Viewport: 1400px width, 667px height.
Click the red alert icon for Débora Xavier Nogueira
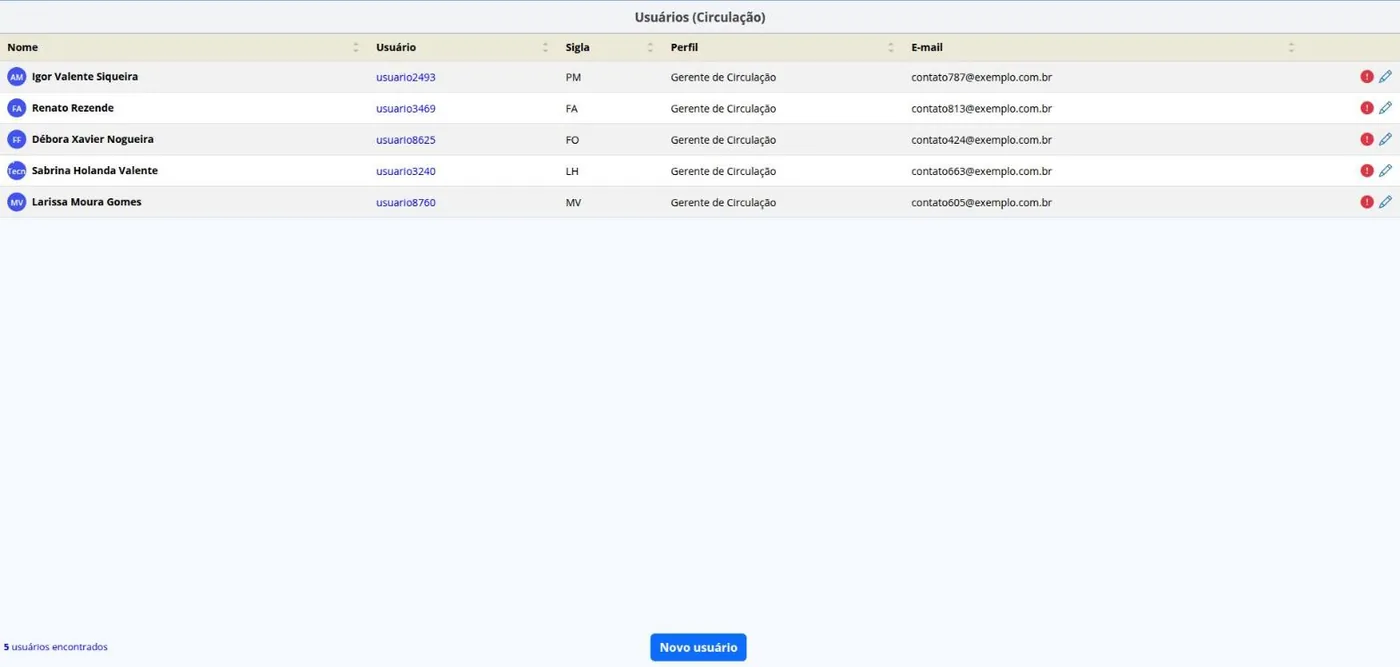pos(1367,139)
